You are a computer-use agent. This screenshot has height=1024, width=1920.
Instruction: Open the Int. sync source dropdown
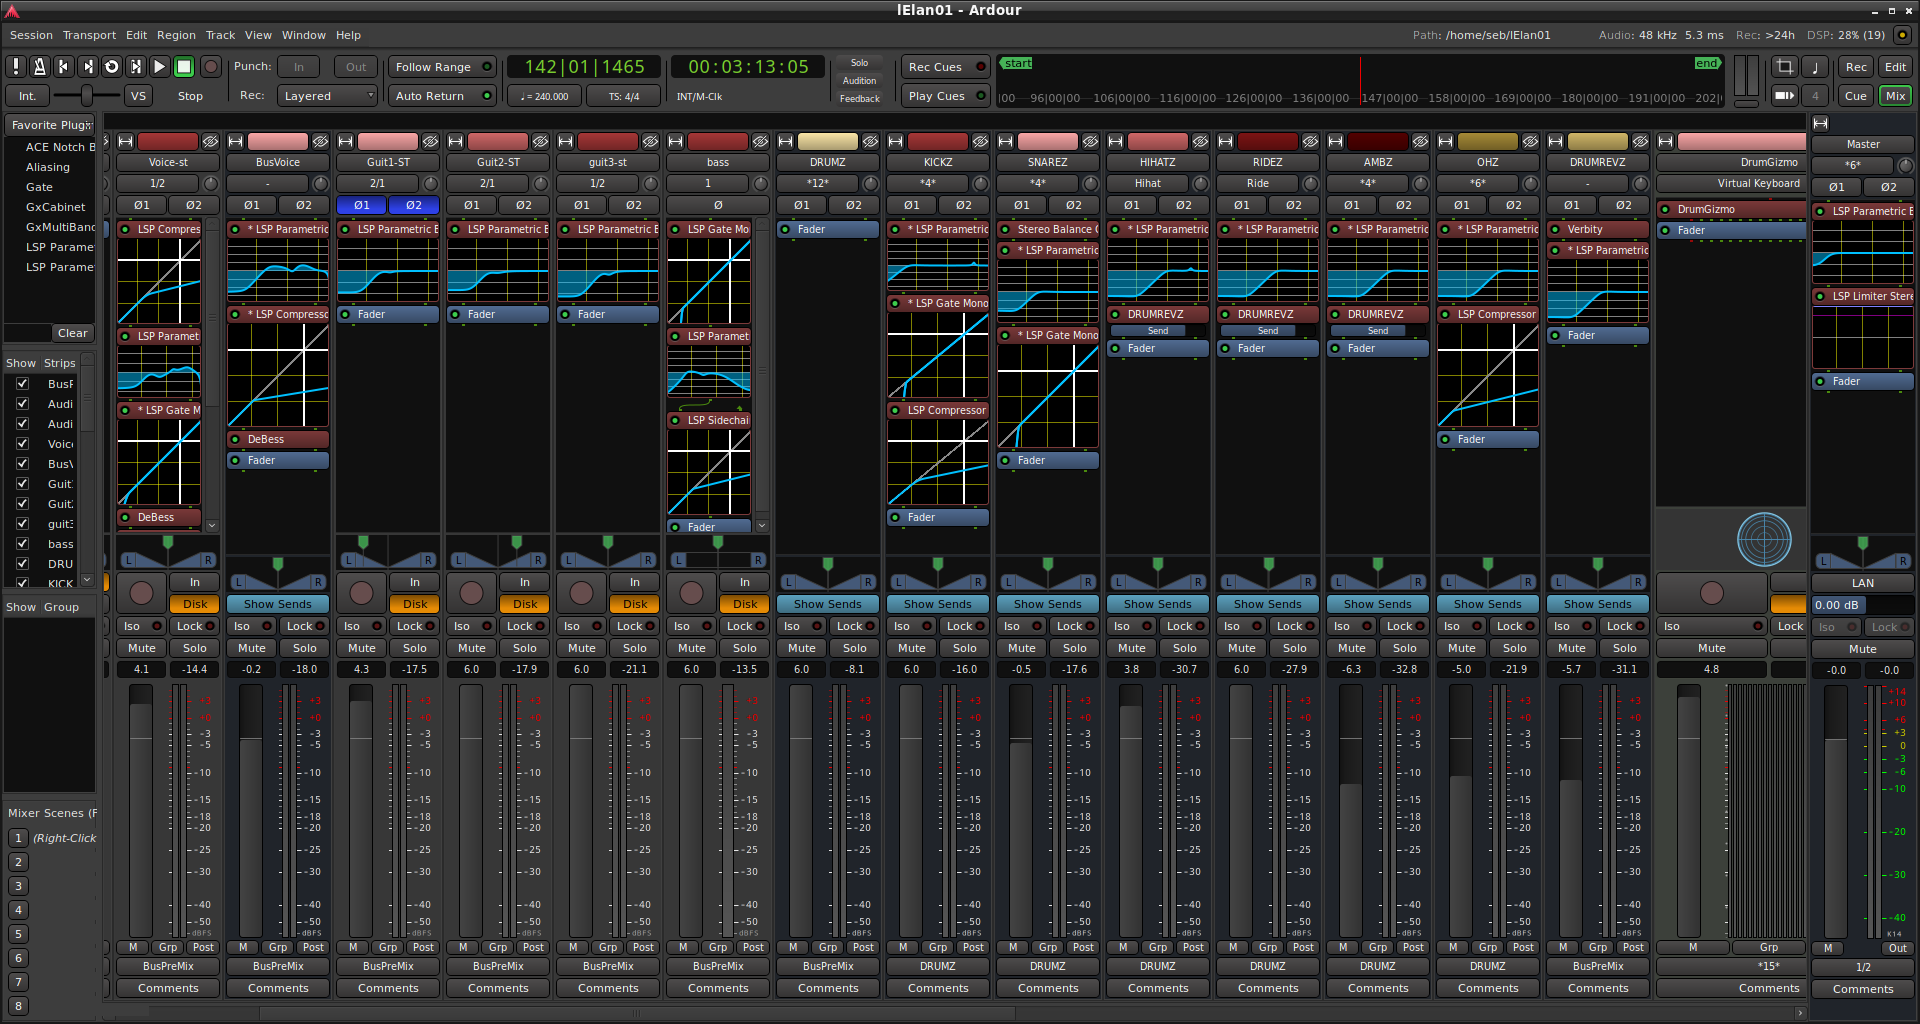(x=27, y=96)
